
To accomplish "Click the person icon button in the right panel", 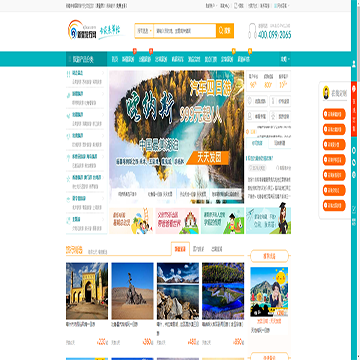I will coord(257,116).
